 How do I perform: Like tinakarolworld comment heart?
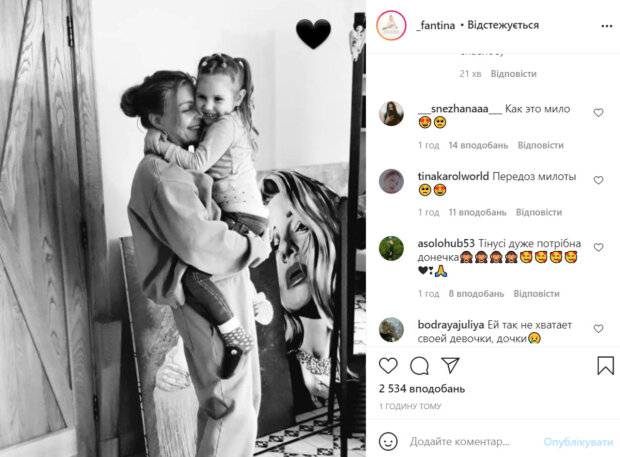[x=598, y=180]
